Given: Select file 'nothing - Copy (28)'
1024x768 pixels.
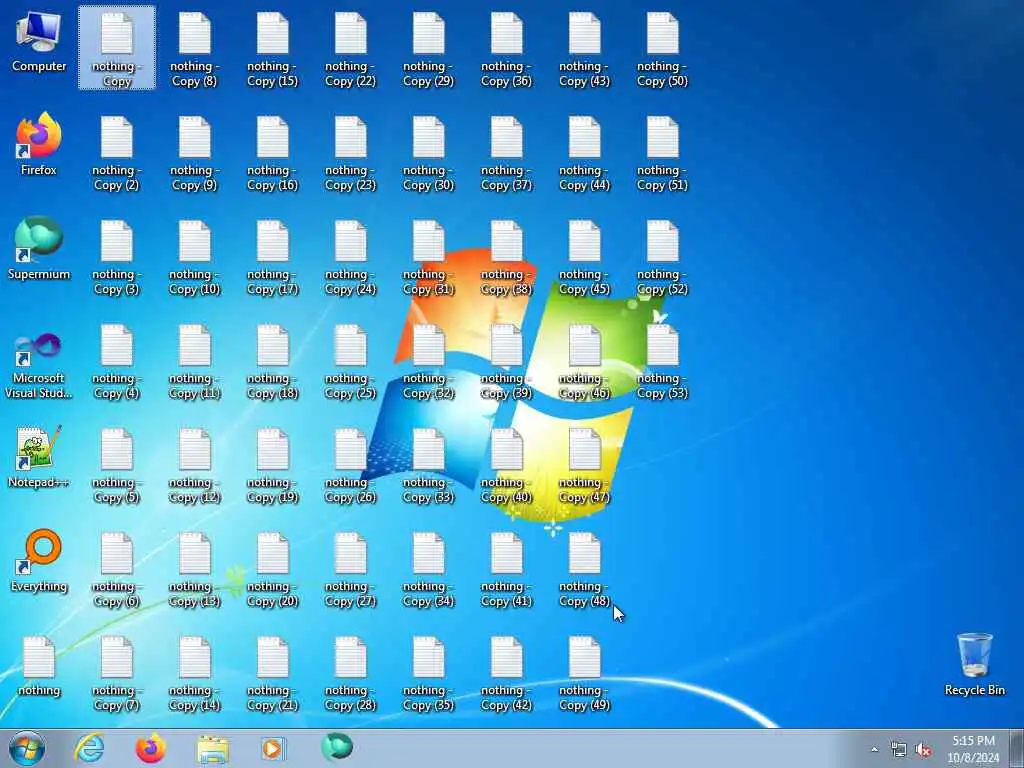Looking at the screenshot, I should [x=351, y=674].
